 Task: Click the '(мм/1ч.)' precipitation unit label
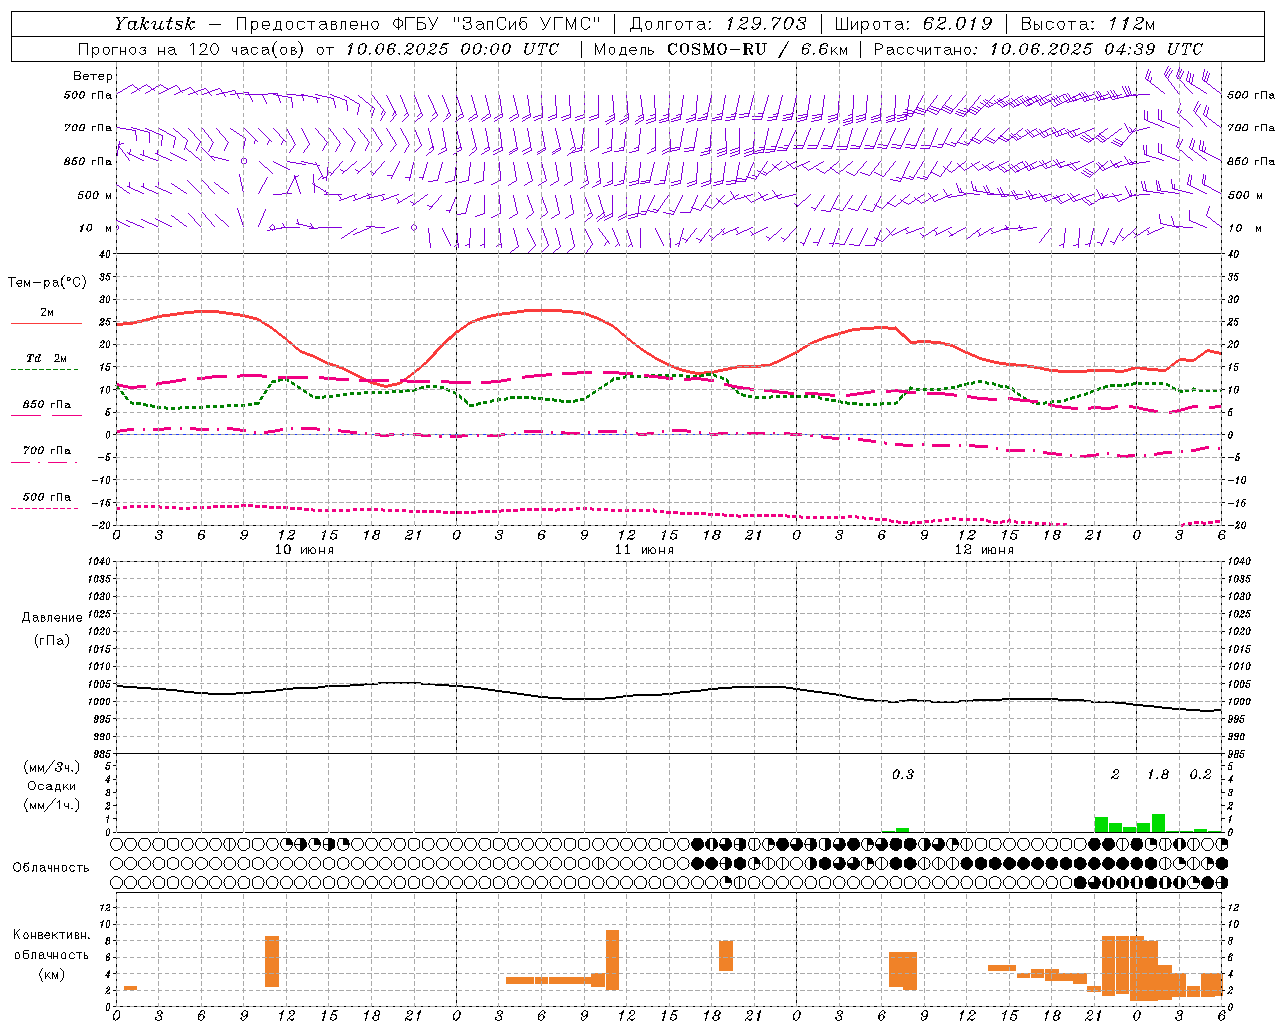pos(51,805)
